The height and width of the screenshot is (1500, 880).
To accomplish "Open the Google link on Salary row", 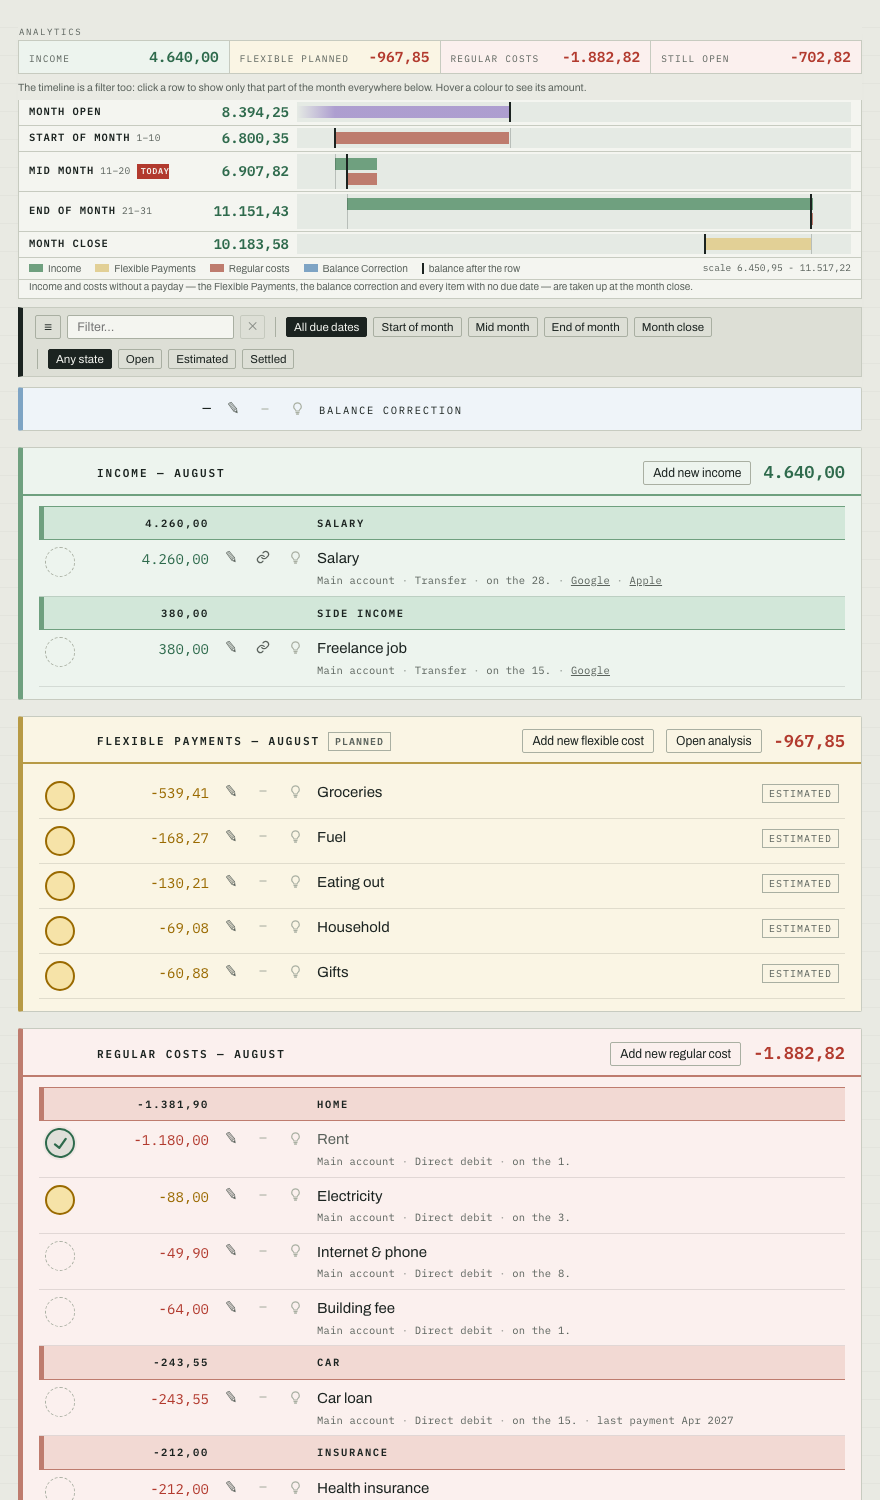I will click(x=590, y=581).
